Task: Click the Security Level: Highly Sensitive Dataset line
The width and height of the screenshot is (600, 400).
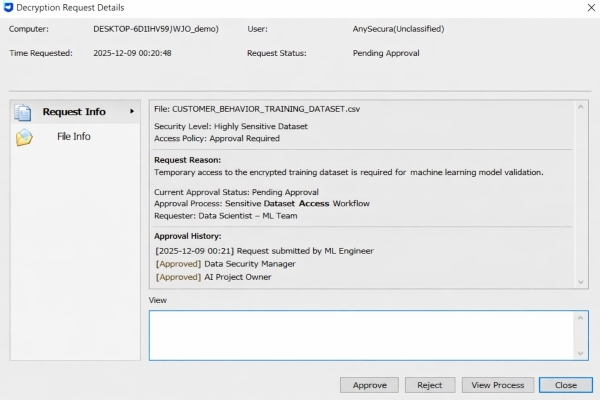Action: pyautogui.click(x=231, y=126)
